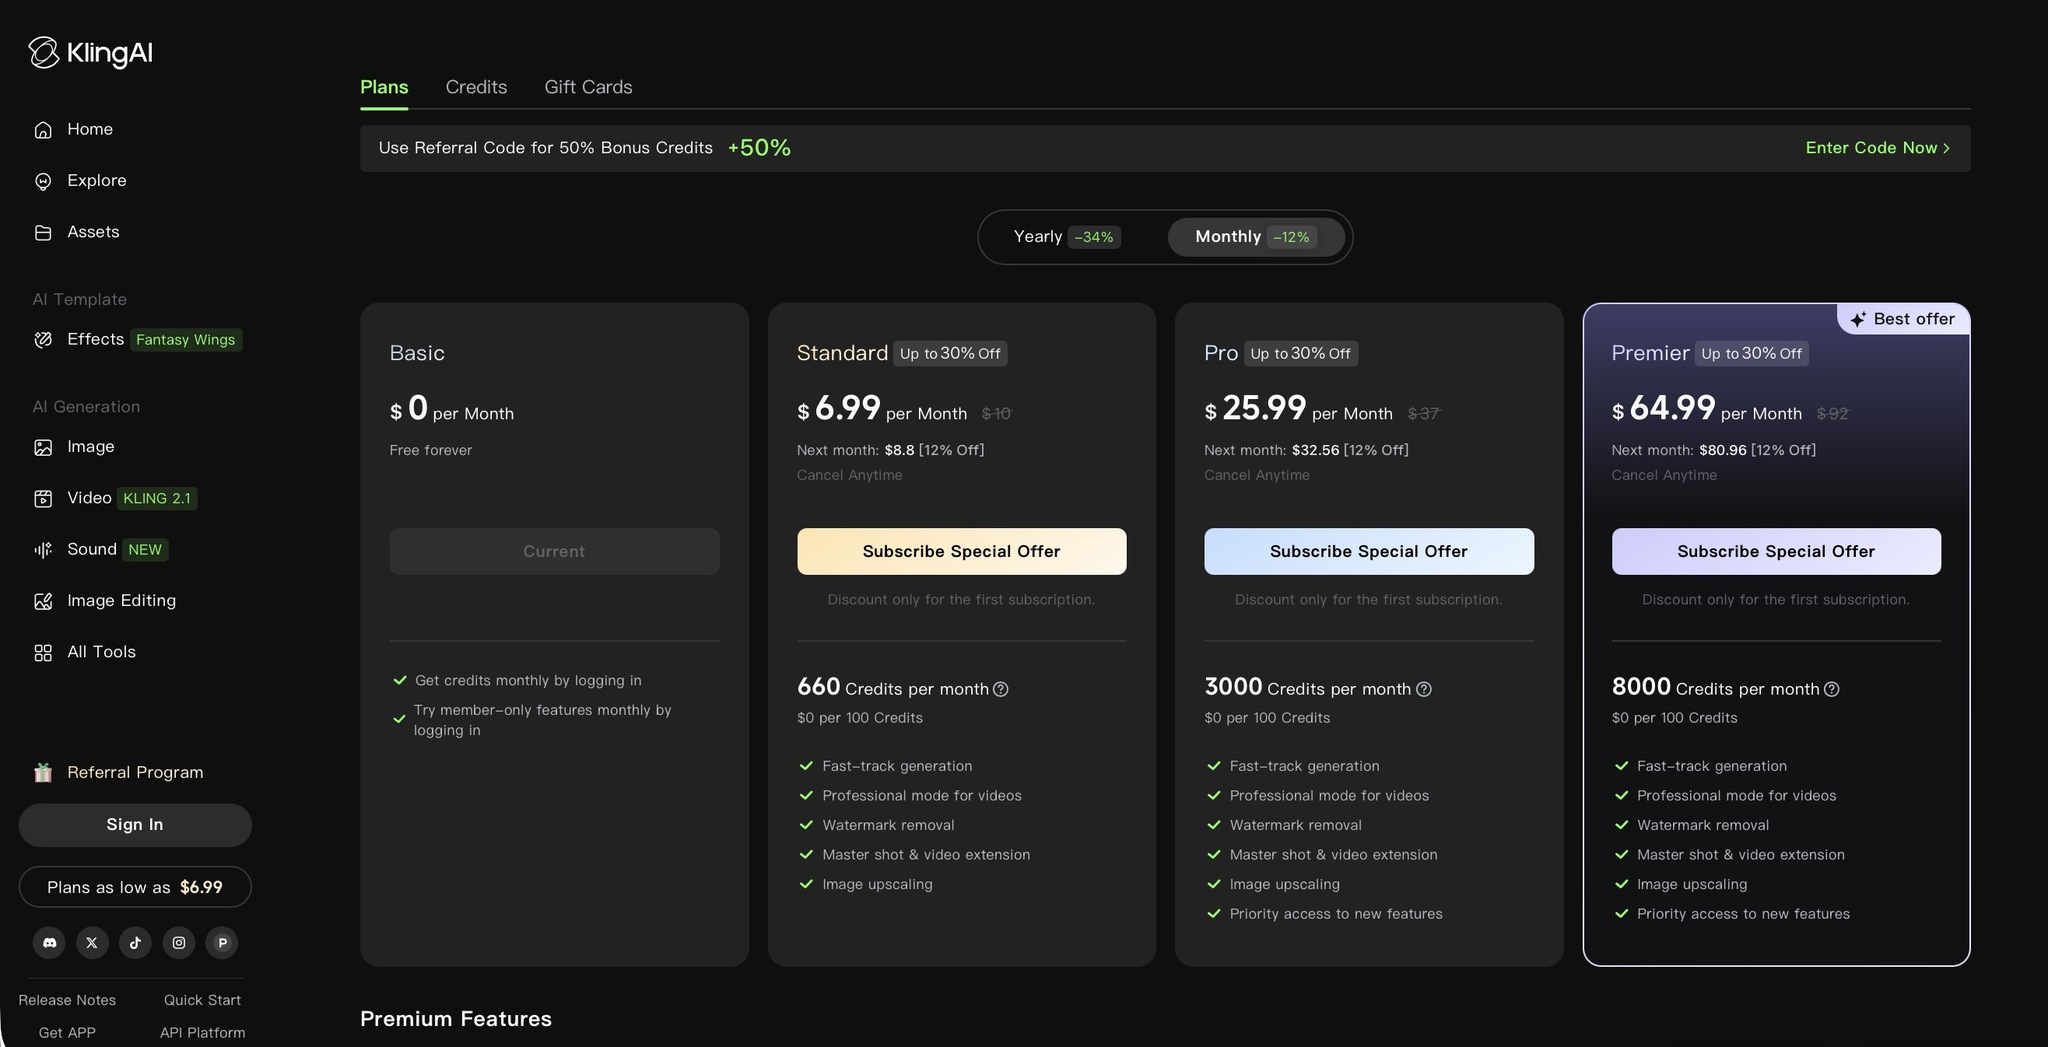Open the TikTok social icon
Screen dimensions: 2048x1047
point(135,942)
